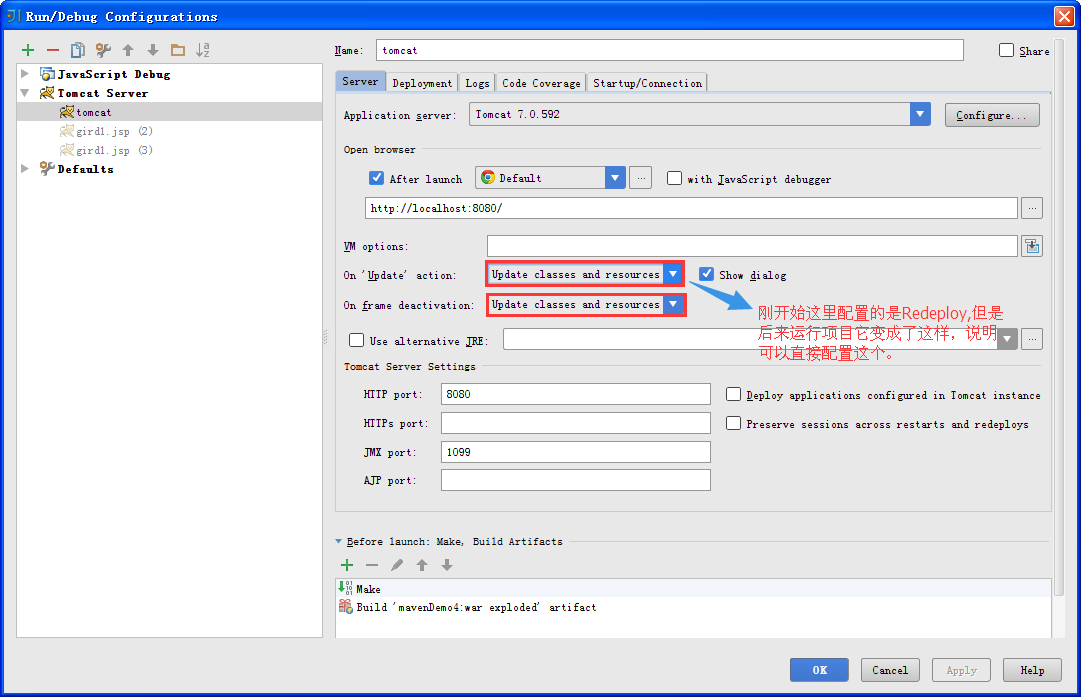
Task: Expand the VM options field editor
Action: click(1032, 246)
